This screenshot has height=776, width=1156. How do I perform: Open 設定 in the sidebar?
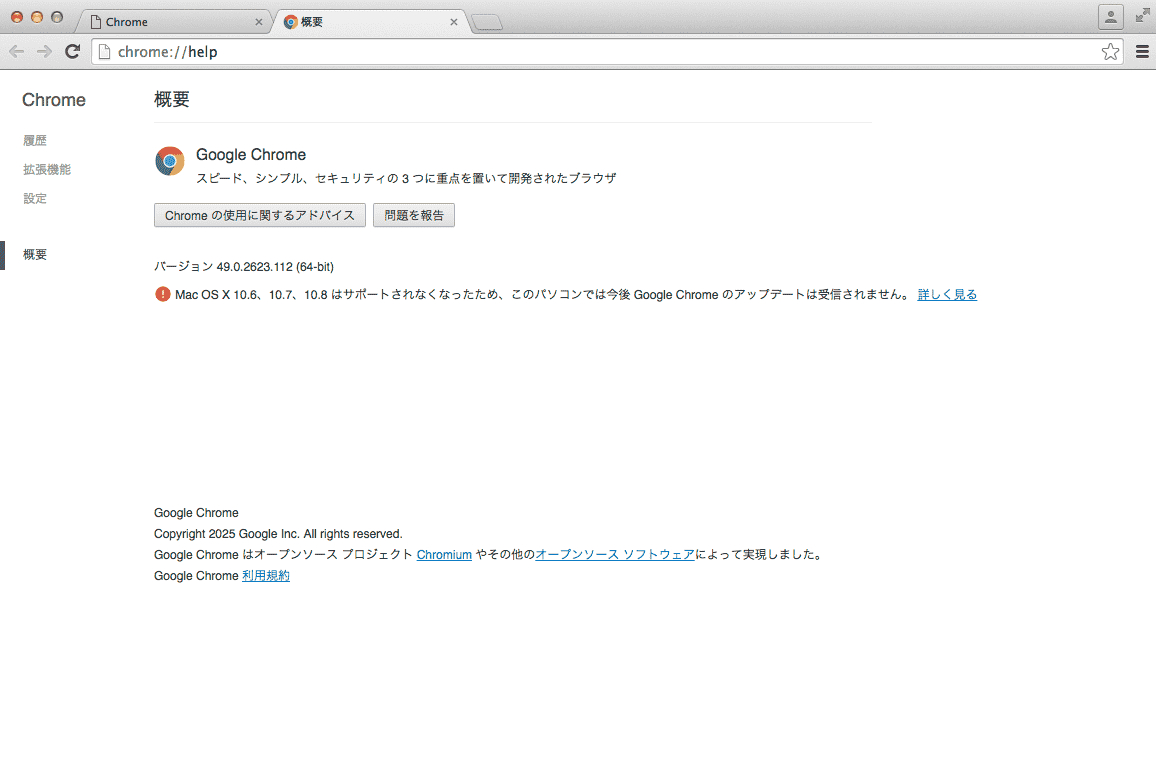coord(35,198)
